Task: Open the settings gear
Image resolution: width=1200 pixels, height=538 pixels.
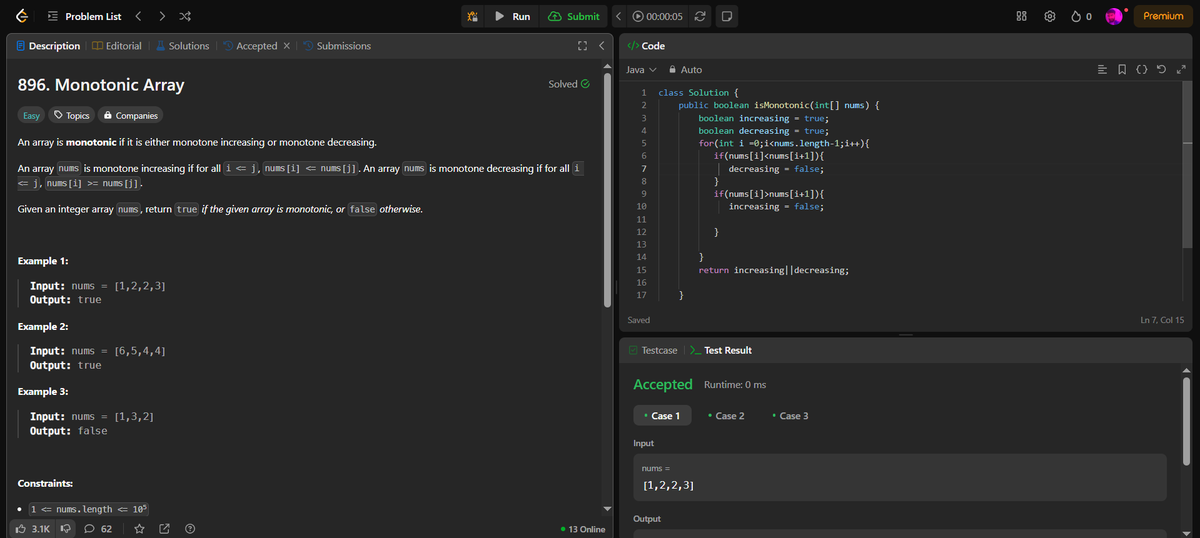Action: 1050,16
